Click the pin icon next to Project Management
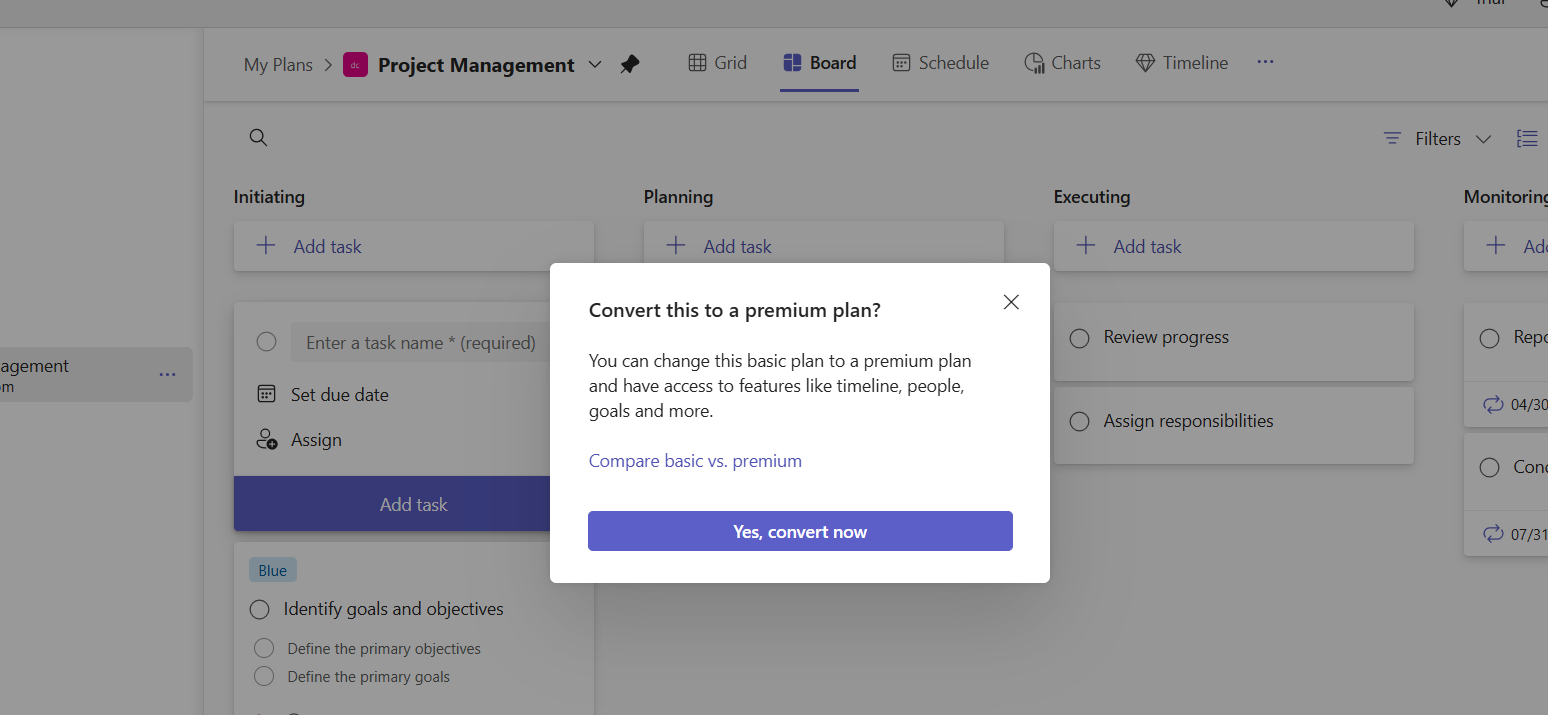 pyautogui.click(x=629, y=65)
